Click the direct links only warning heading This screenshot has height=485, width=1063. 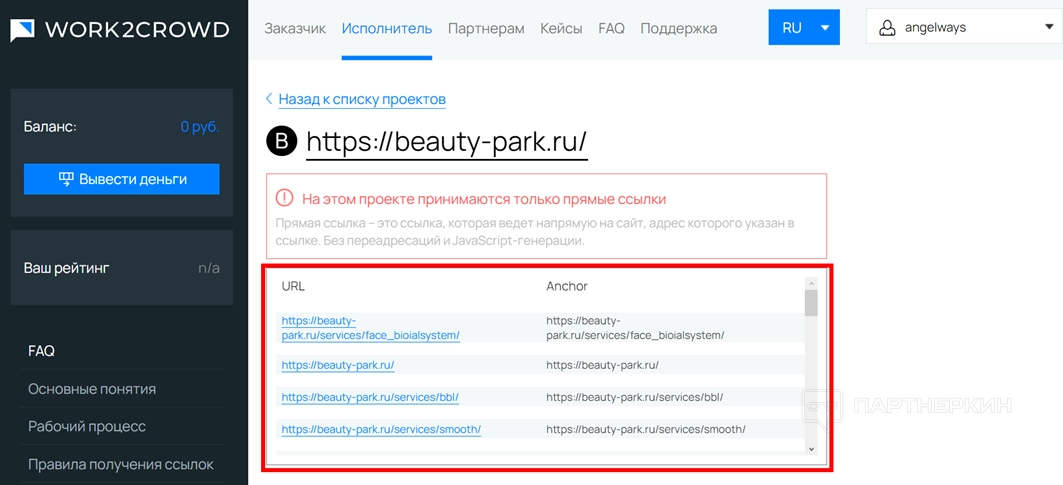tap(484, 199)
